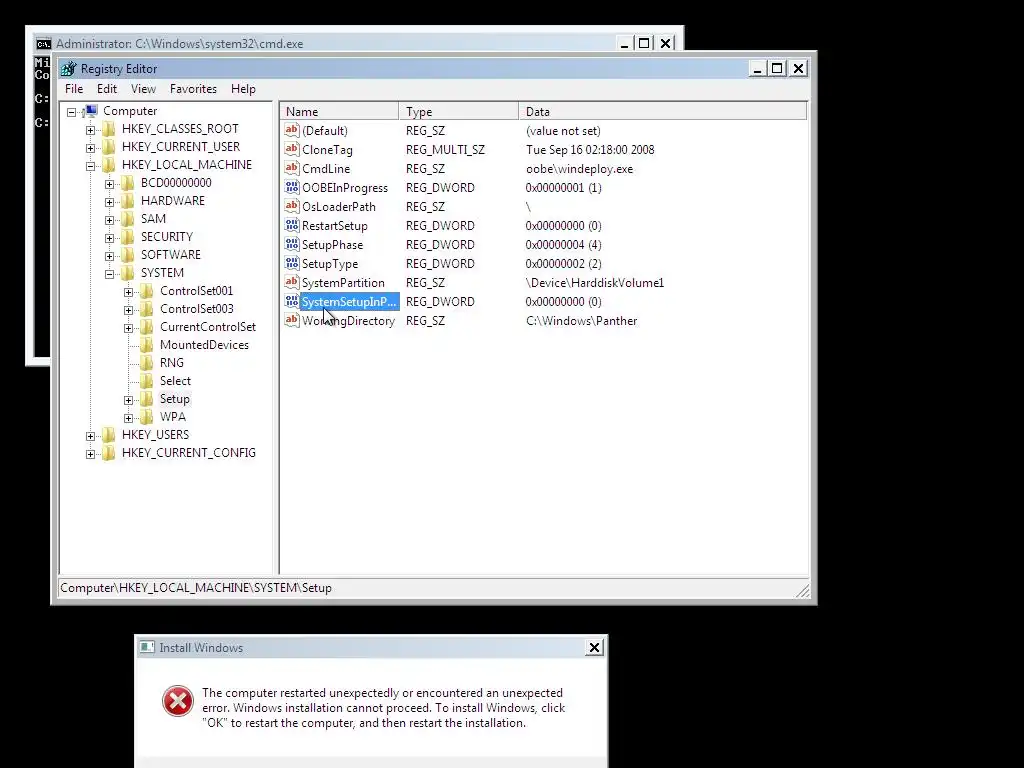Collapse the SYSTEM key
This screenshot has height=768, width=1024.
click(109, 274)
